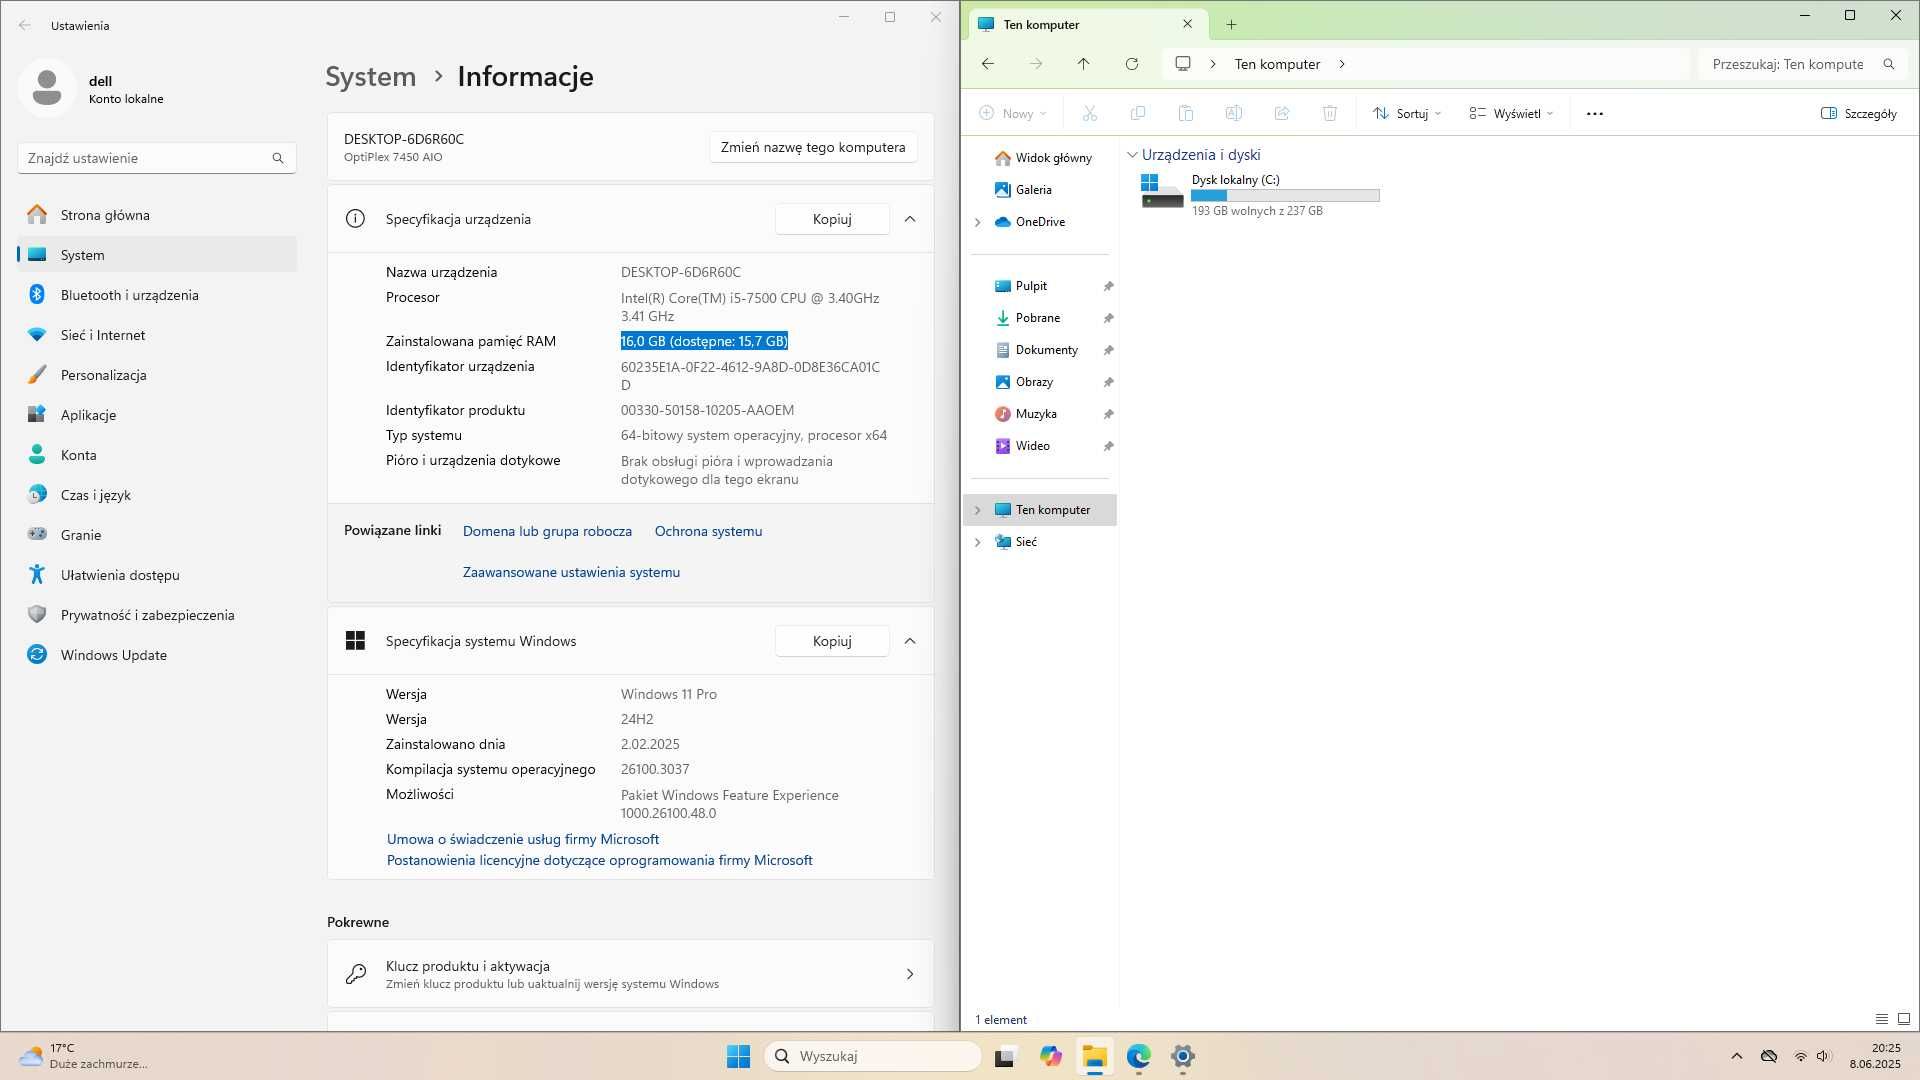Open Granie settings
This screenshot has width=1920, height=1080.
[x=157, y=535]
